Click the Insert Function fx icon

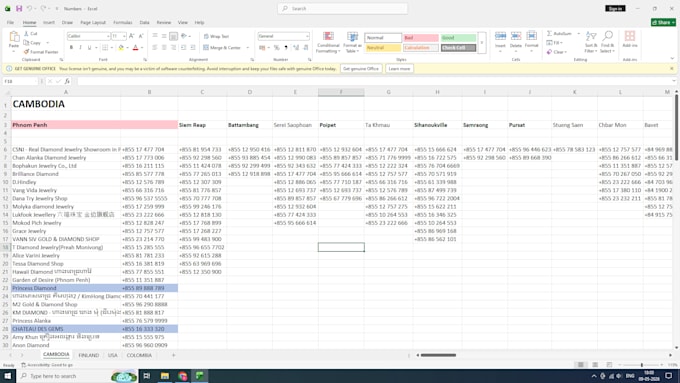coord(67,81)
